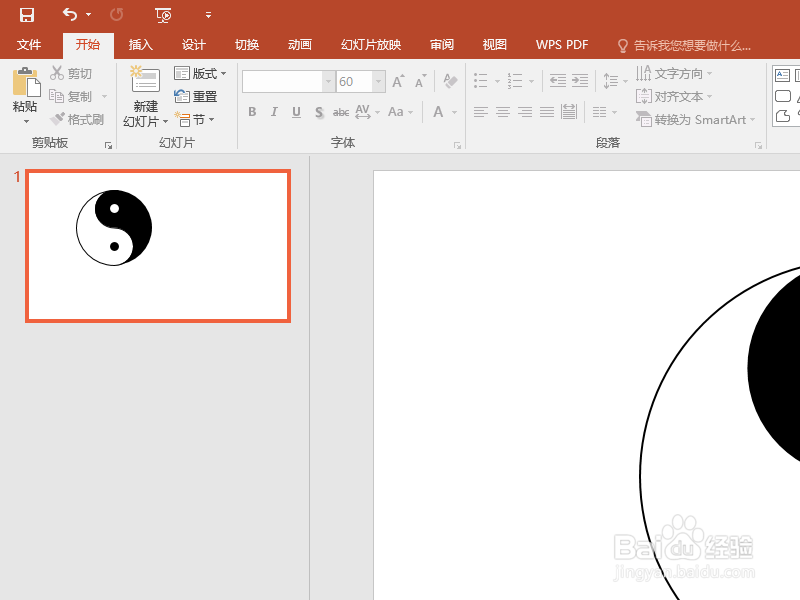This screenshot has width=800, height=600.
Task: Toggle text shadow S
Action: [319, 112]
